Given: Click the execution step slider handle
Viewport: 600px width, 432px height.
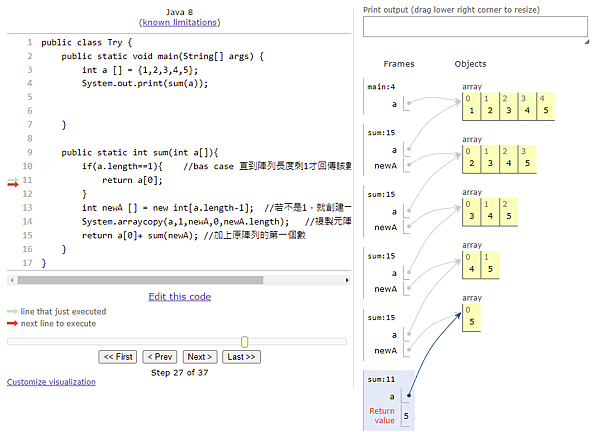Looking at the screenshot, I should [x=245, y=341].
